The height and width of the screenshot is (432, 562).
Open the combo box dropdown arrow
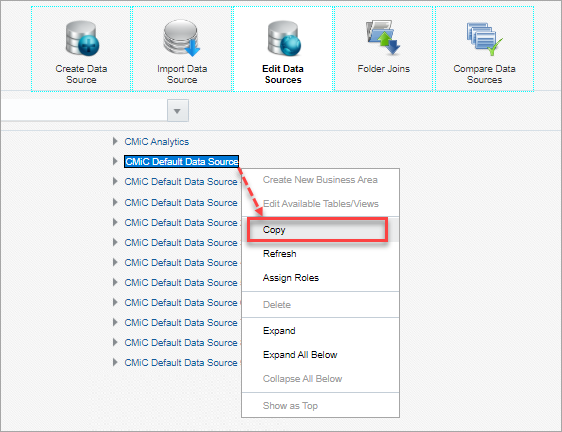pyautogui.click(x=178, y=111)
